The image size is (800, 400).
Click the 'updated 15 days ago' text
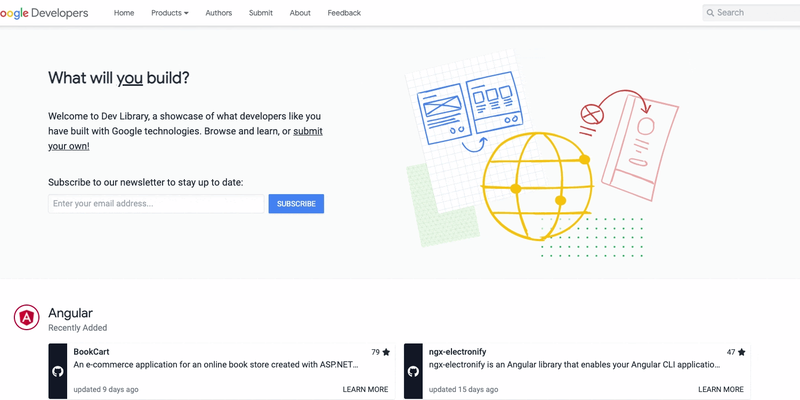463,389
